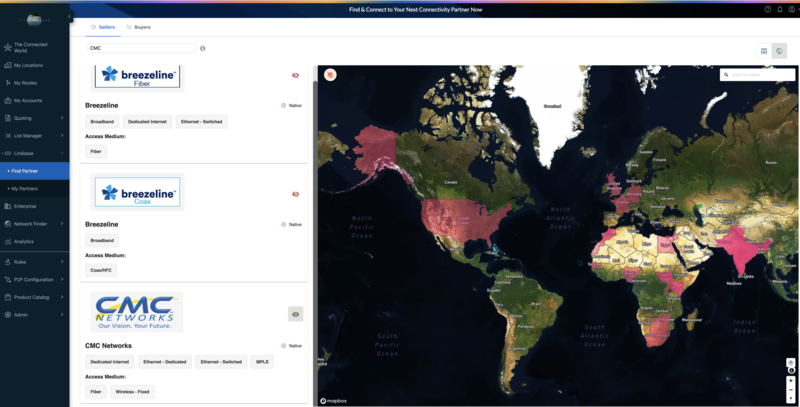Click MPLS tag on CMC Networks
800x407 pixels.
262,362
